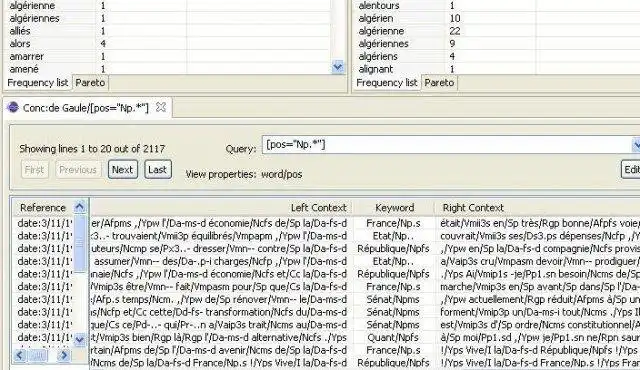Select 'amarrer' in the left frequency list

27,56
